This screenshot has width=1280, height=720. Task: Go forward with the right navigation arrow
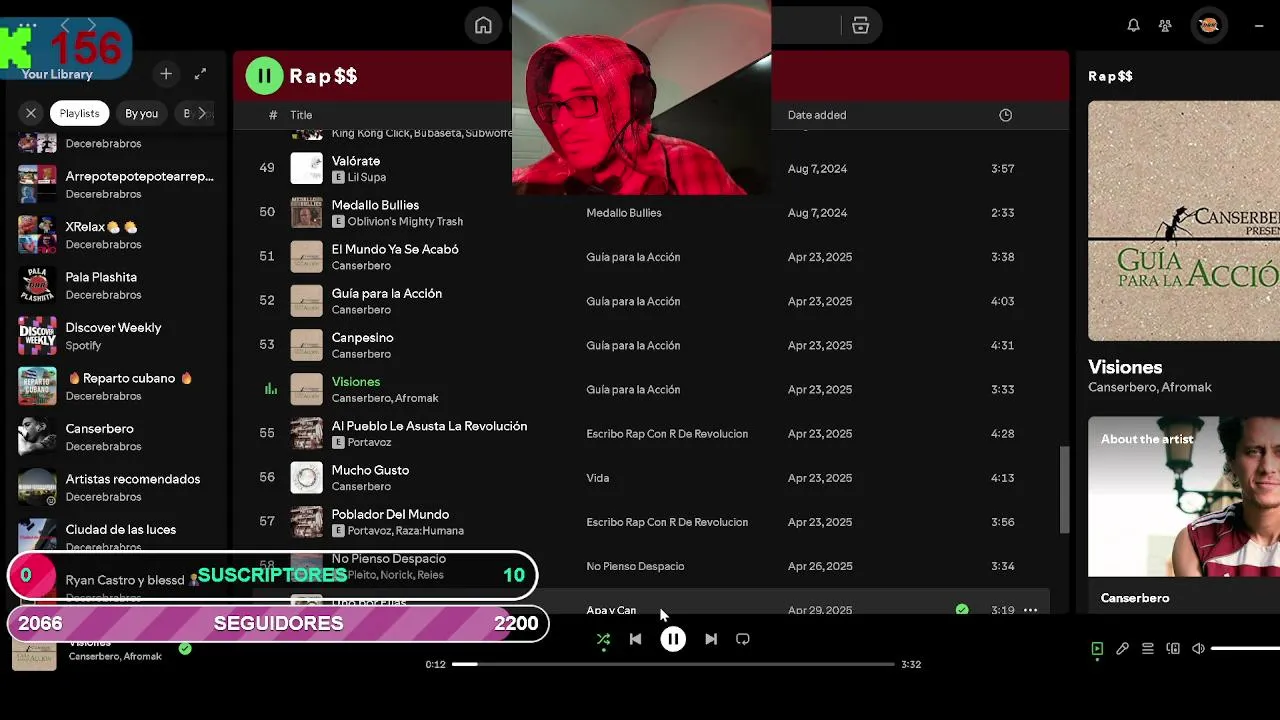coord(92,25)
